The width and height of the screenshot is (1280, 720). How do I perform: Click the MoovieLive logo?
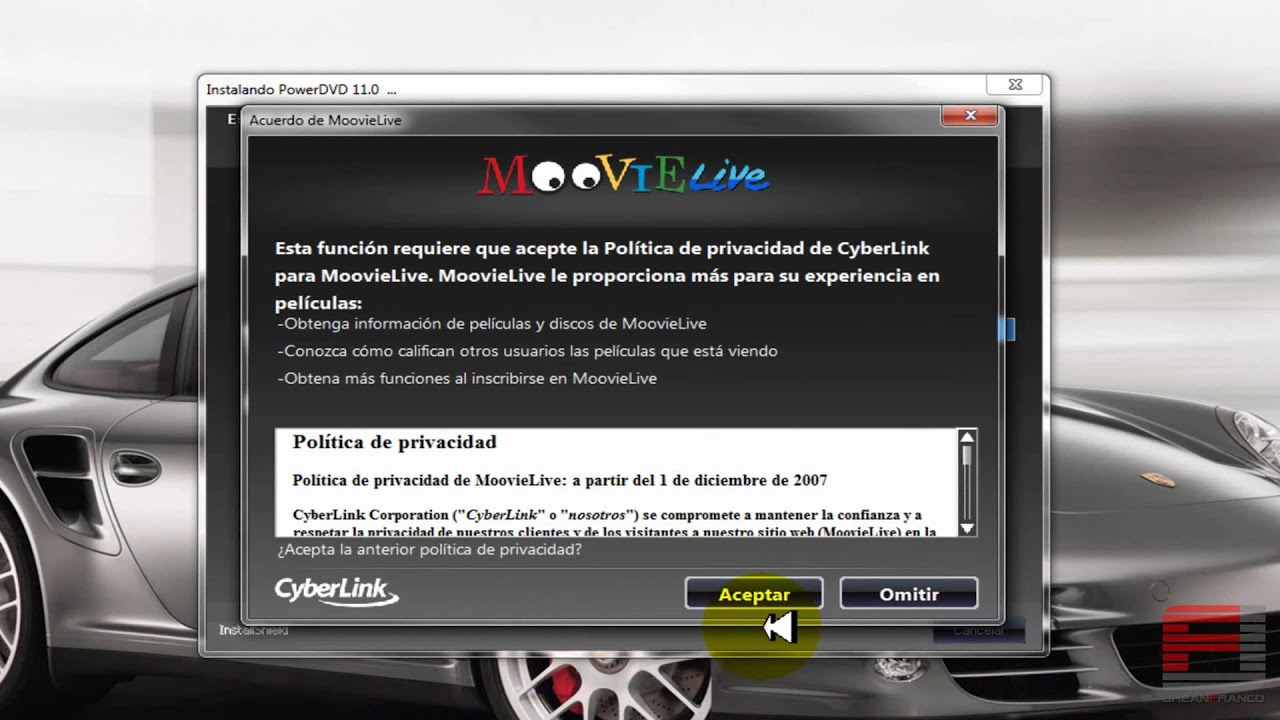[623, 174]
